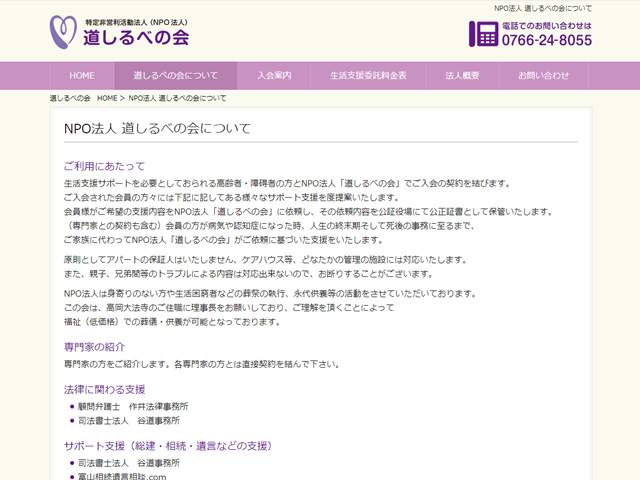Click line starting また、親子、兄弟間等のトラブル
Viewport: 640px width, 480px height.
tap(249, 274)
